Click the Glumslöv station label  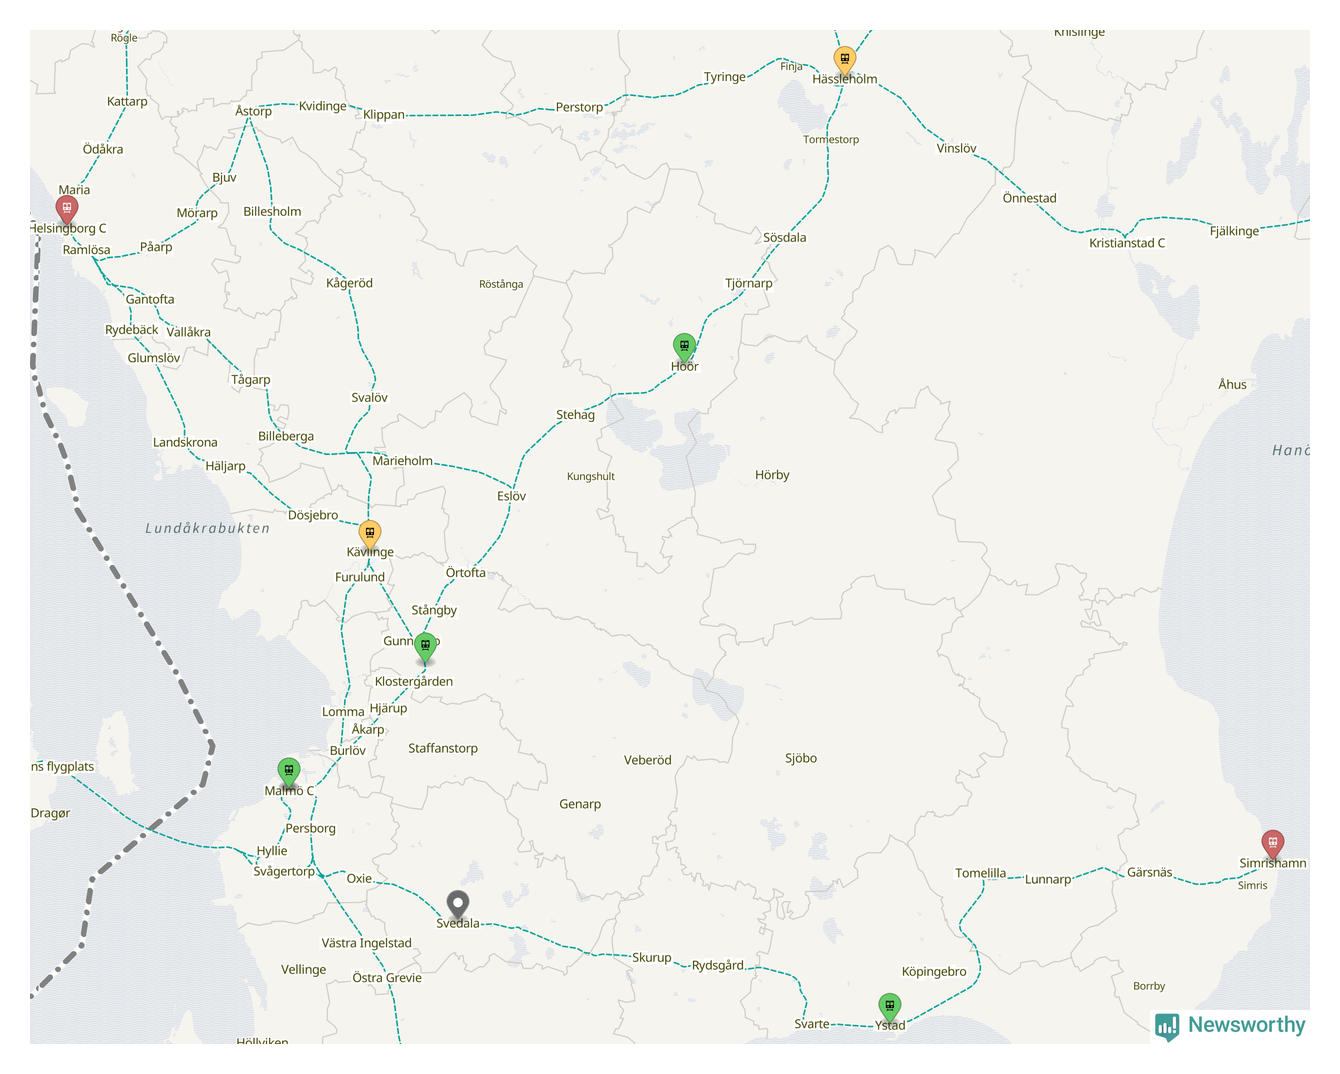click(x=154, y=358)
